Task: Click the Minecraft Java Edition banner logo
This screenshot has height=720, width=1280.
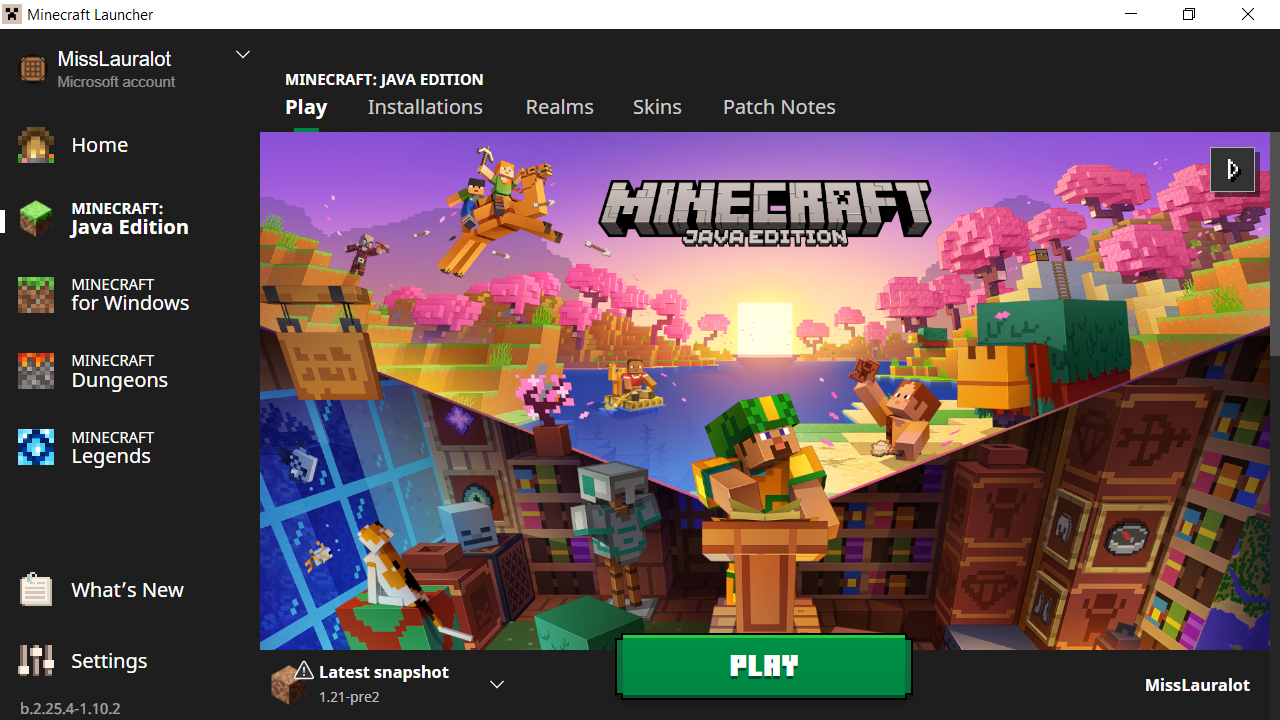Action: point(765,213)
